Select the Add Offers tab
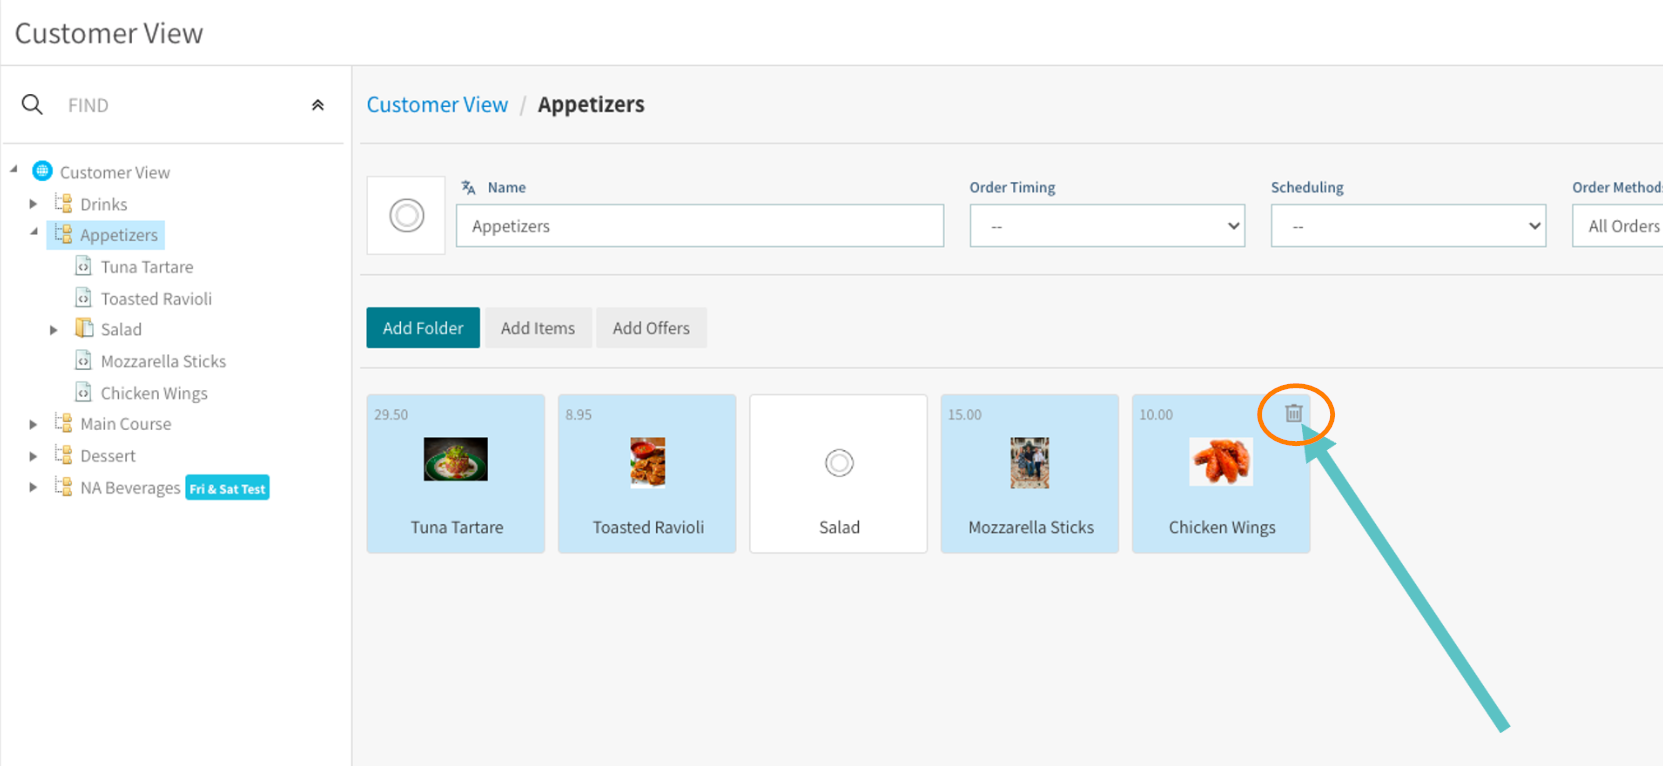1663x766 pixels. click(x=651, y=328)
